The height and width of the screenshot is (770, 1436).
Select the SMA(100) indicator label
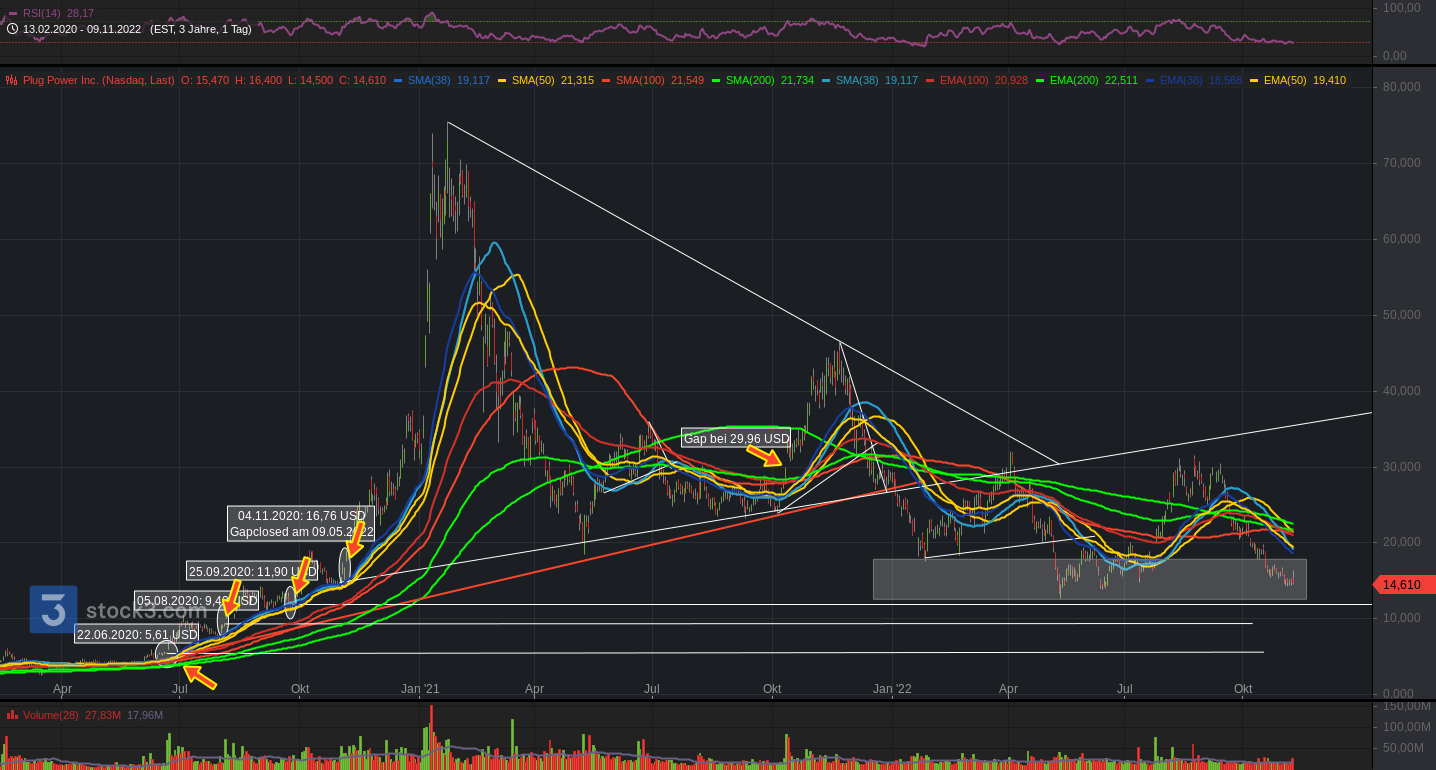pyautogui.click(x=641, y=80)
